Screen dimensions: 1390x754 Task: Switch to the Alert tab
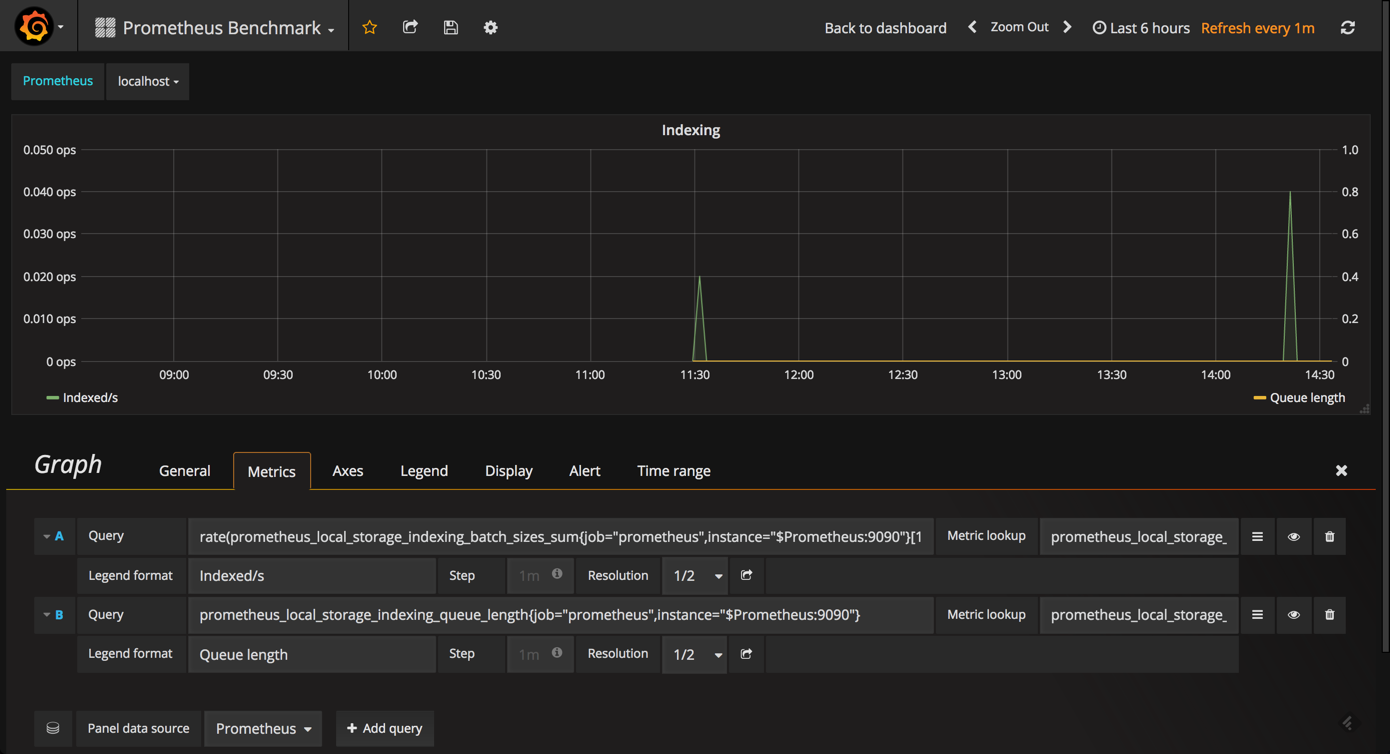(585, 470)
